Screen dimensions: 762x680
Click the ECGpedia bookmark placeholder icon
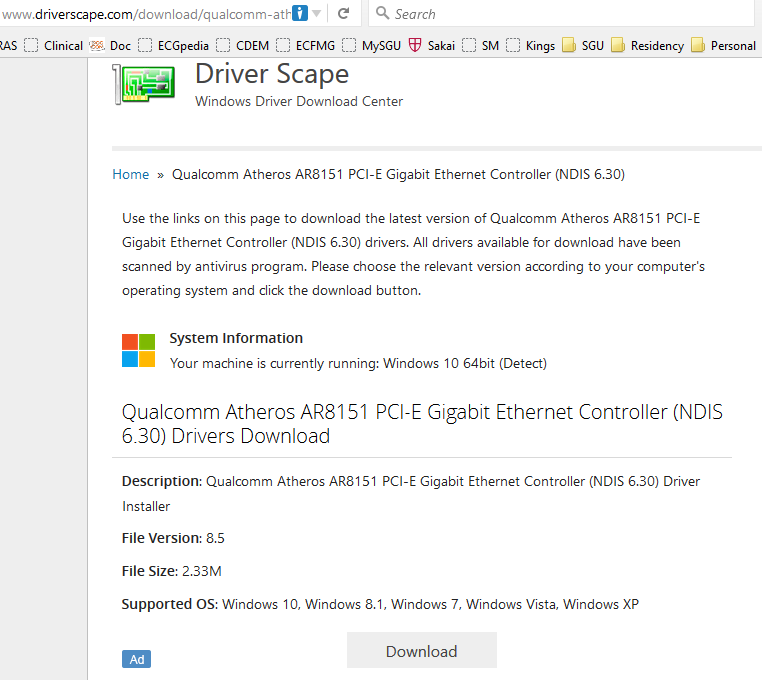pyautogui.click(x=145, y=45)
